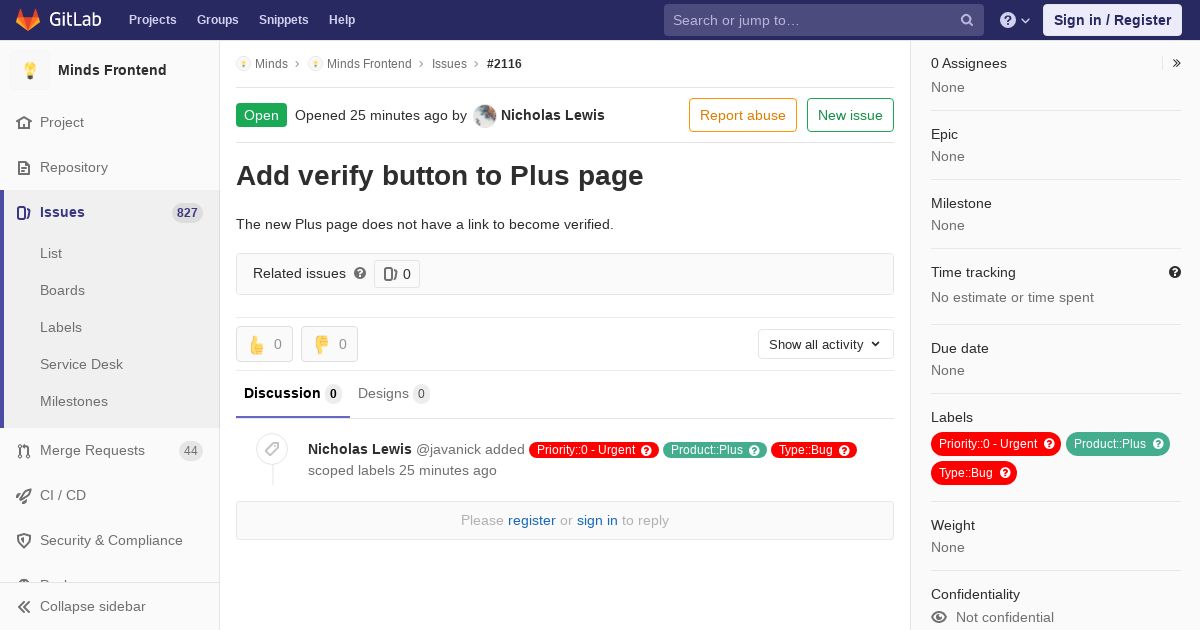
Task: Open the Projects menu
Action: click(153, 20)
